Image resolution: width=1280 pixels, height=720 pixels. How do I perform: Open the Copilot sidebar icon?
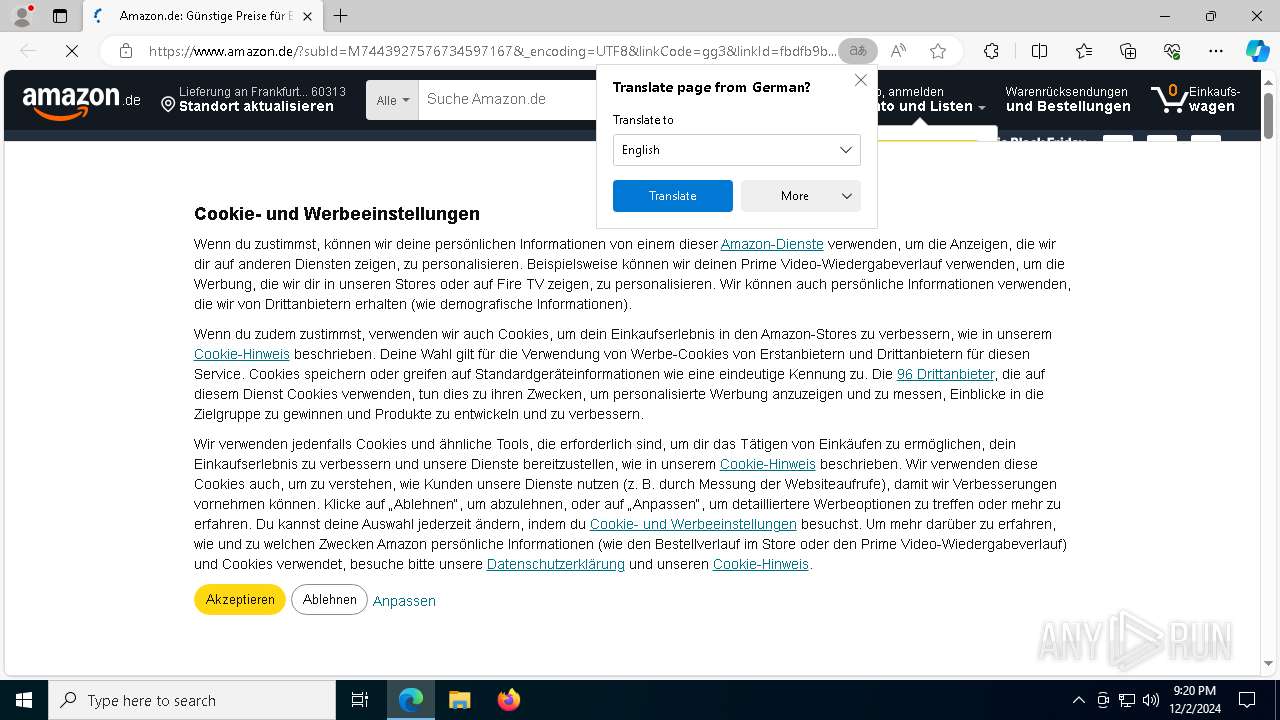(1257, 51)
